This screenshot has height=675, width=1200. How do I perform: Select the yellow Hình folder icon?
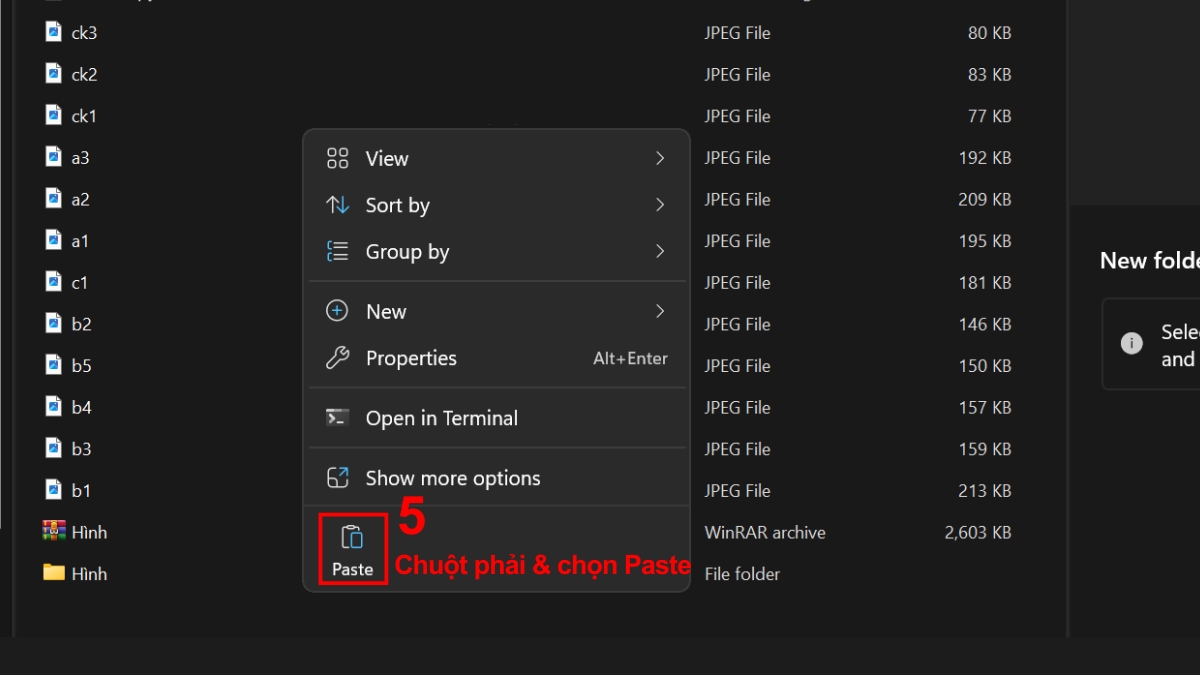click(54, 573)
